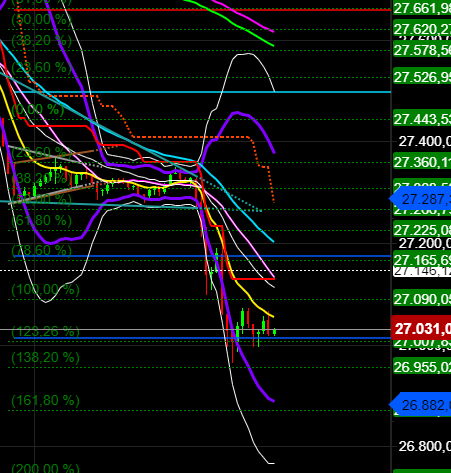Click the green price label 27.090,05
451x473 pixels.
422,299
